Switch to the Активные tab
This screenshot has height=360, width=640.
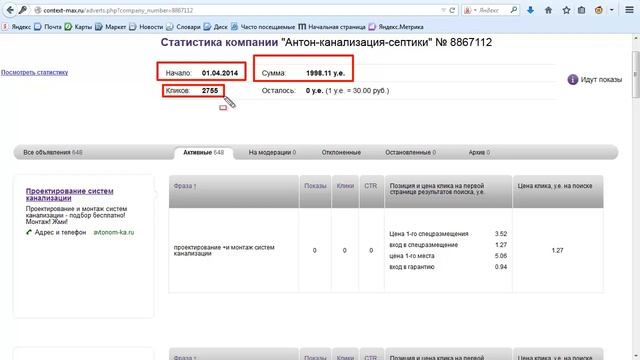tap(203, 152)
